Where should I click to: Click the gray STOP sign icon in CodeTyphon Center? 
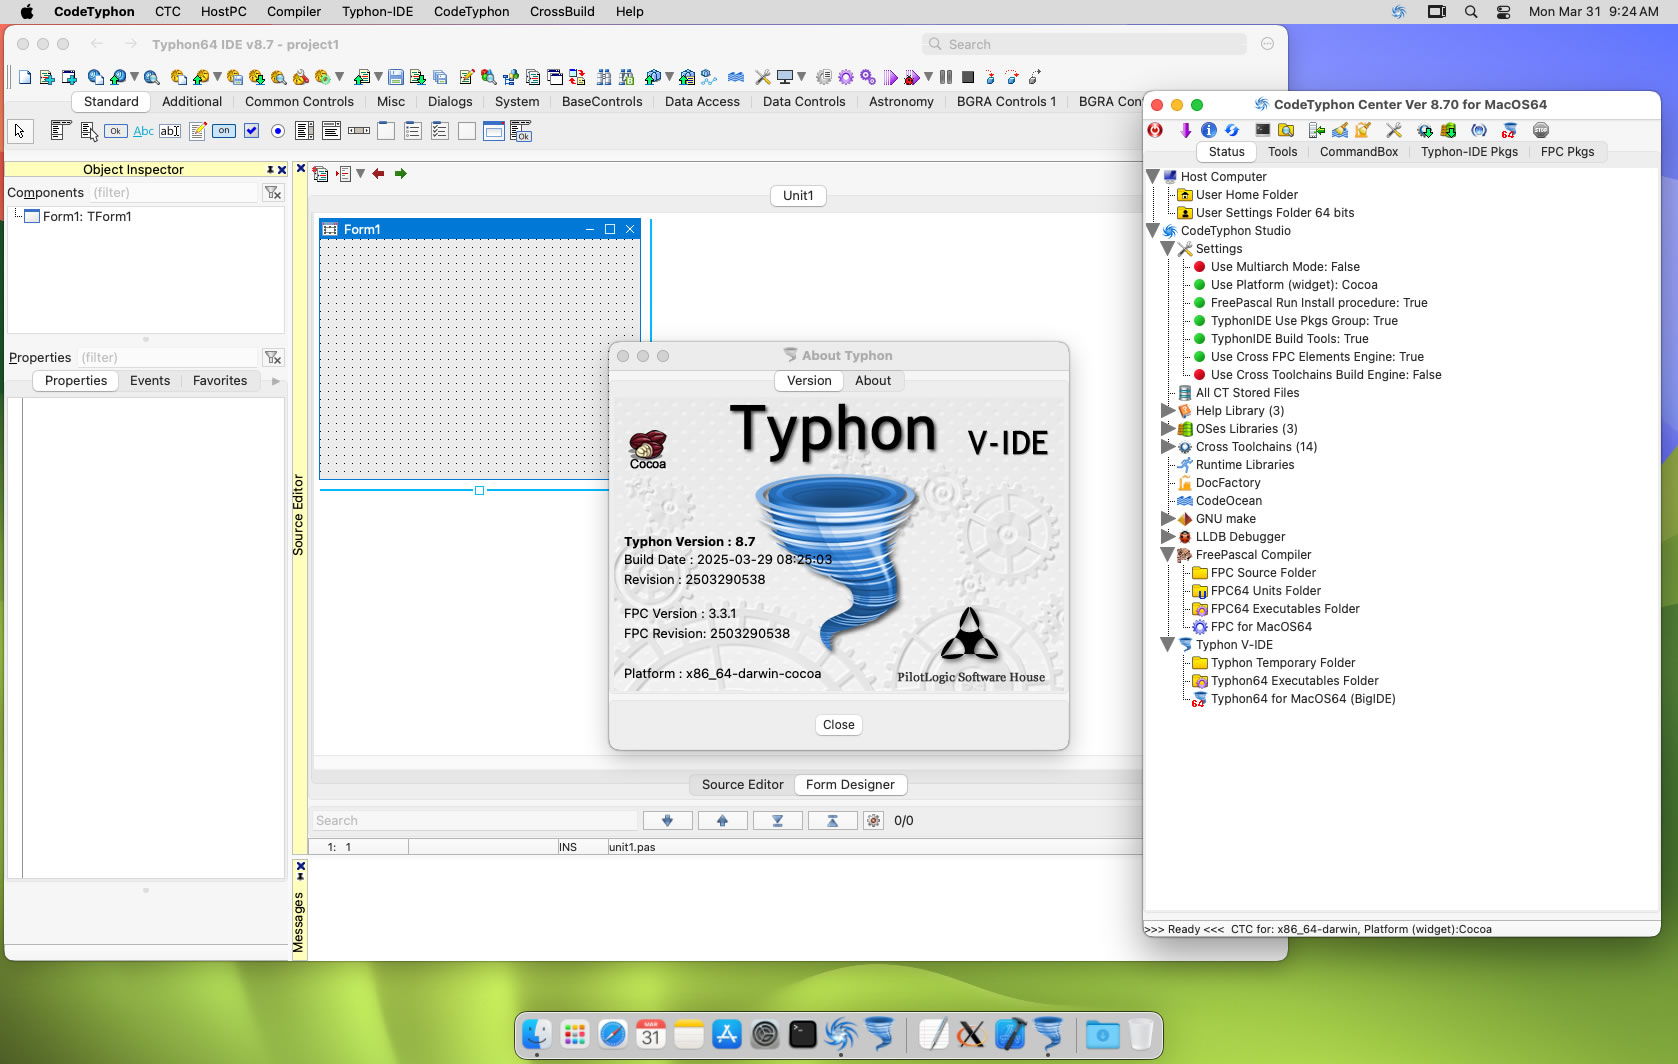(x=1541, y=130)
